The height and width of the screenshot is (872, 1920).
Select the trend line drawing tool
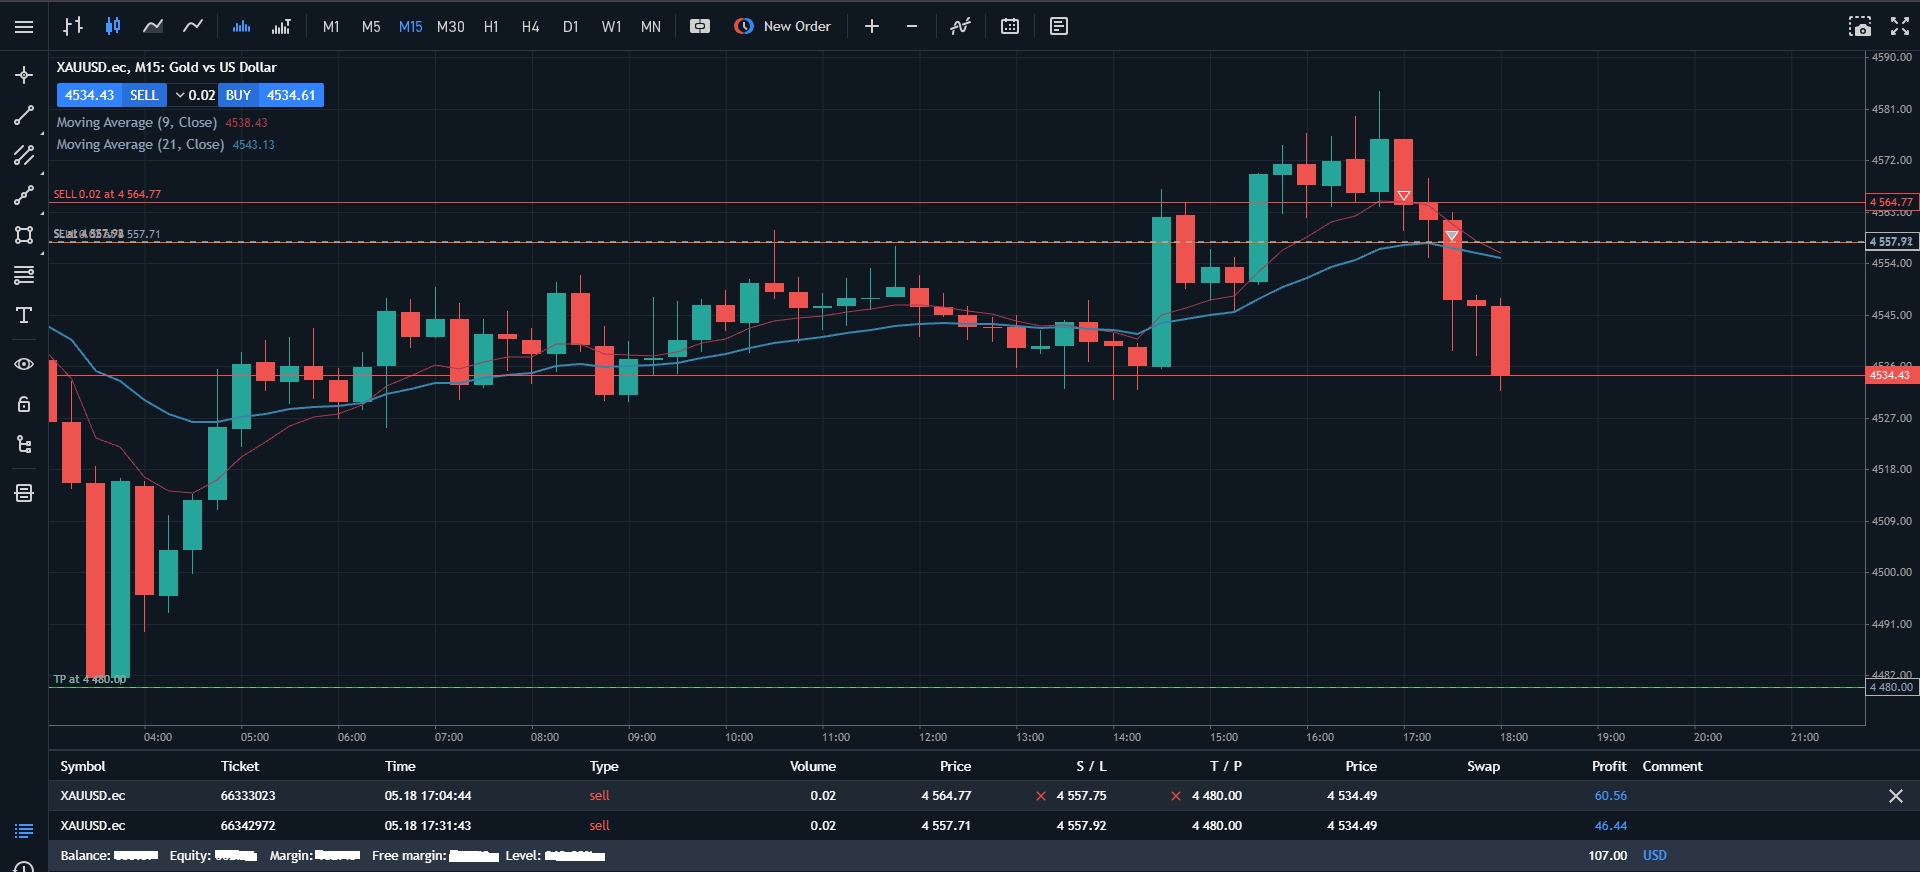(x=24, y=115)
